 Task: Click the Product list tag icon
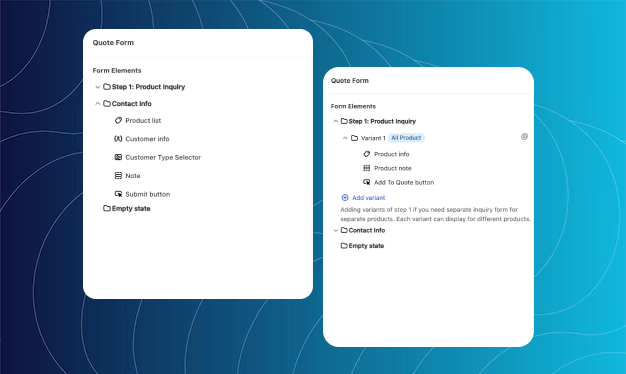coord(118,120)
